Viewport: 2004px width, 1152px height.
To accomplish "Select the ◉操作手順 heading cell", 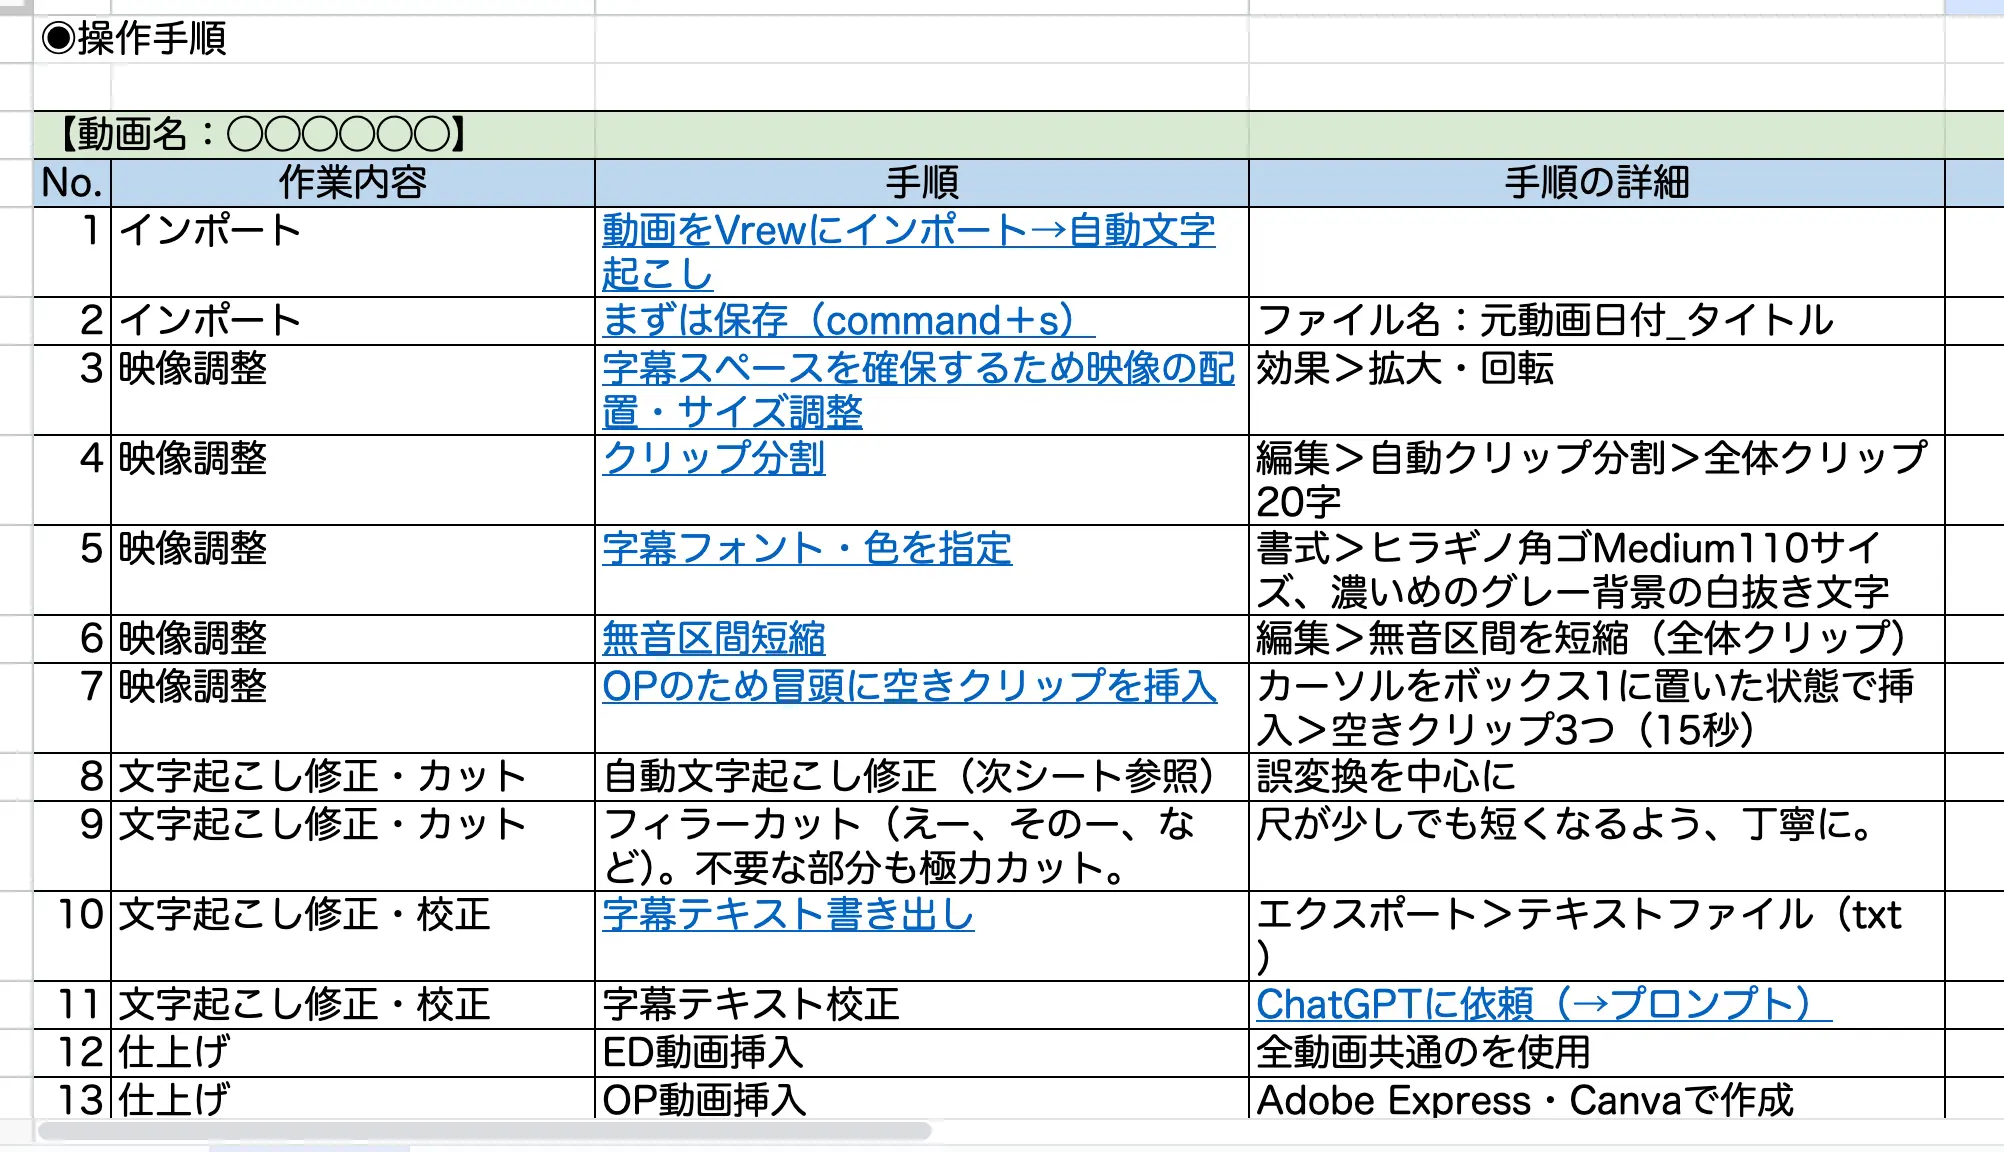I will 312,39.
